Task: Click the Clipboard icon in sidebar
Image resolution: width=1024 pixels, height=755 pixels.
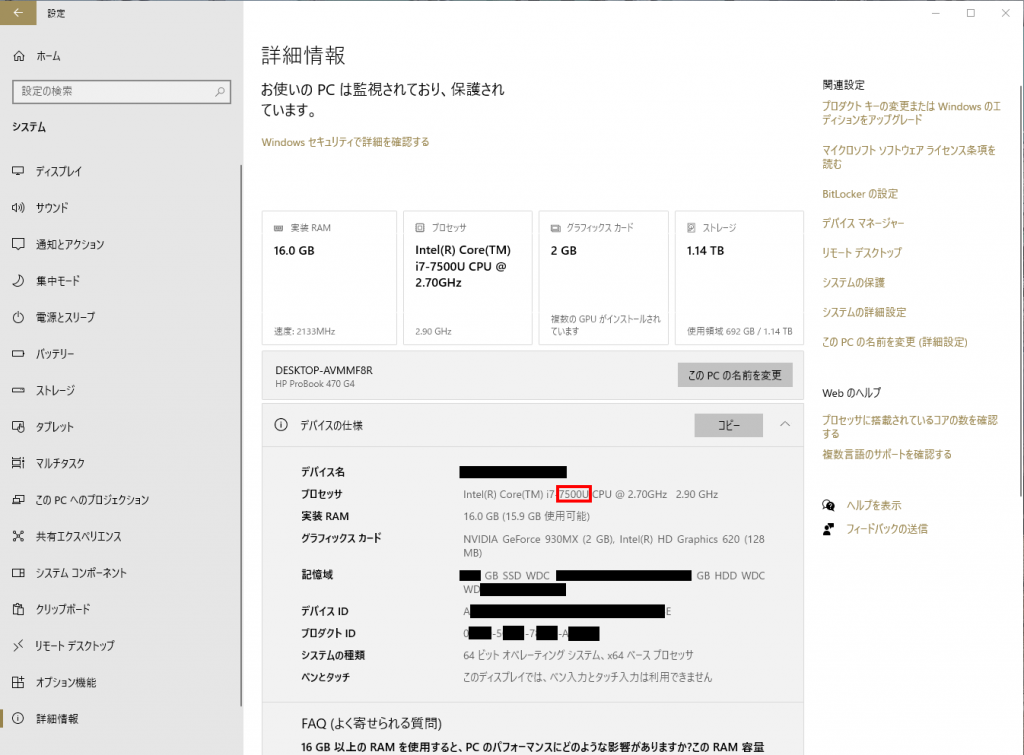Action: click(18, 609)
